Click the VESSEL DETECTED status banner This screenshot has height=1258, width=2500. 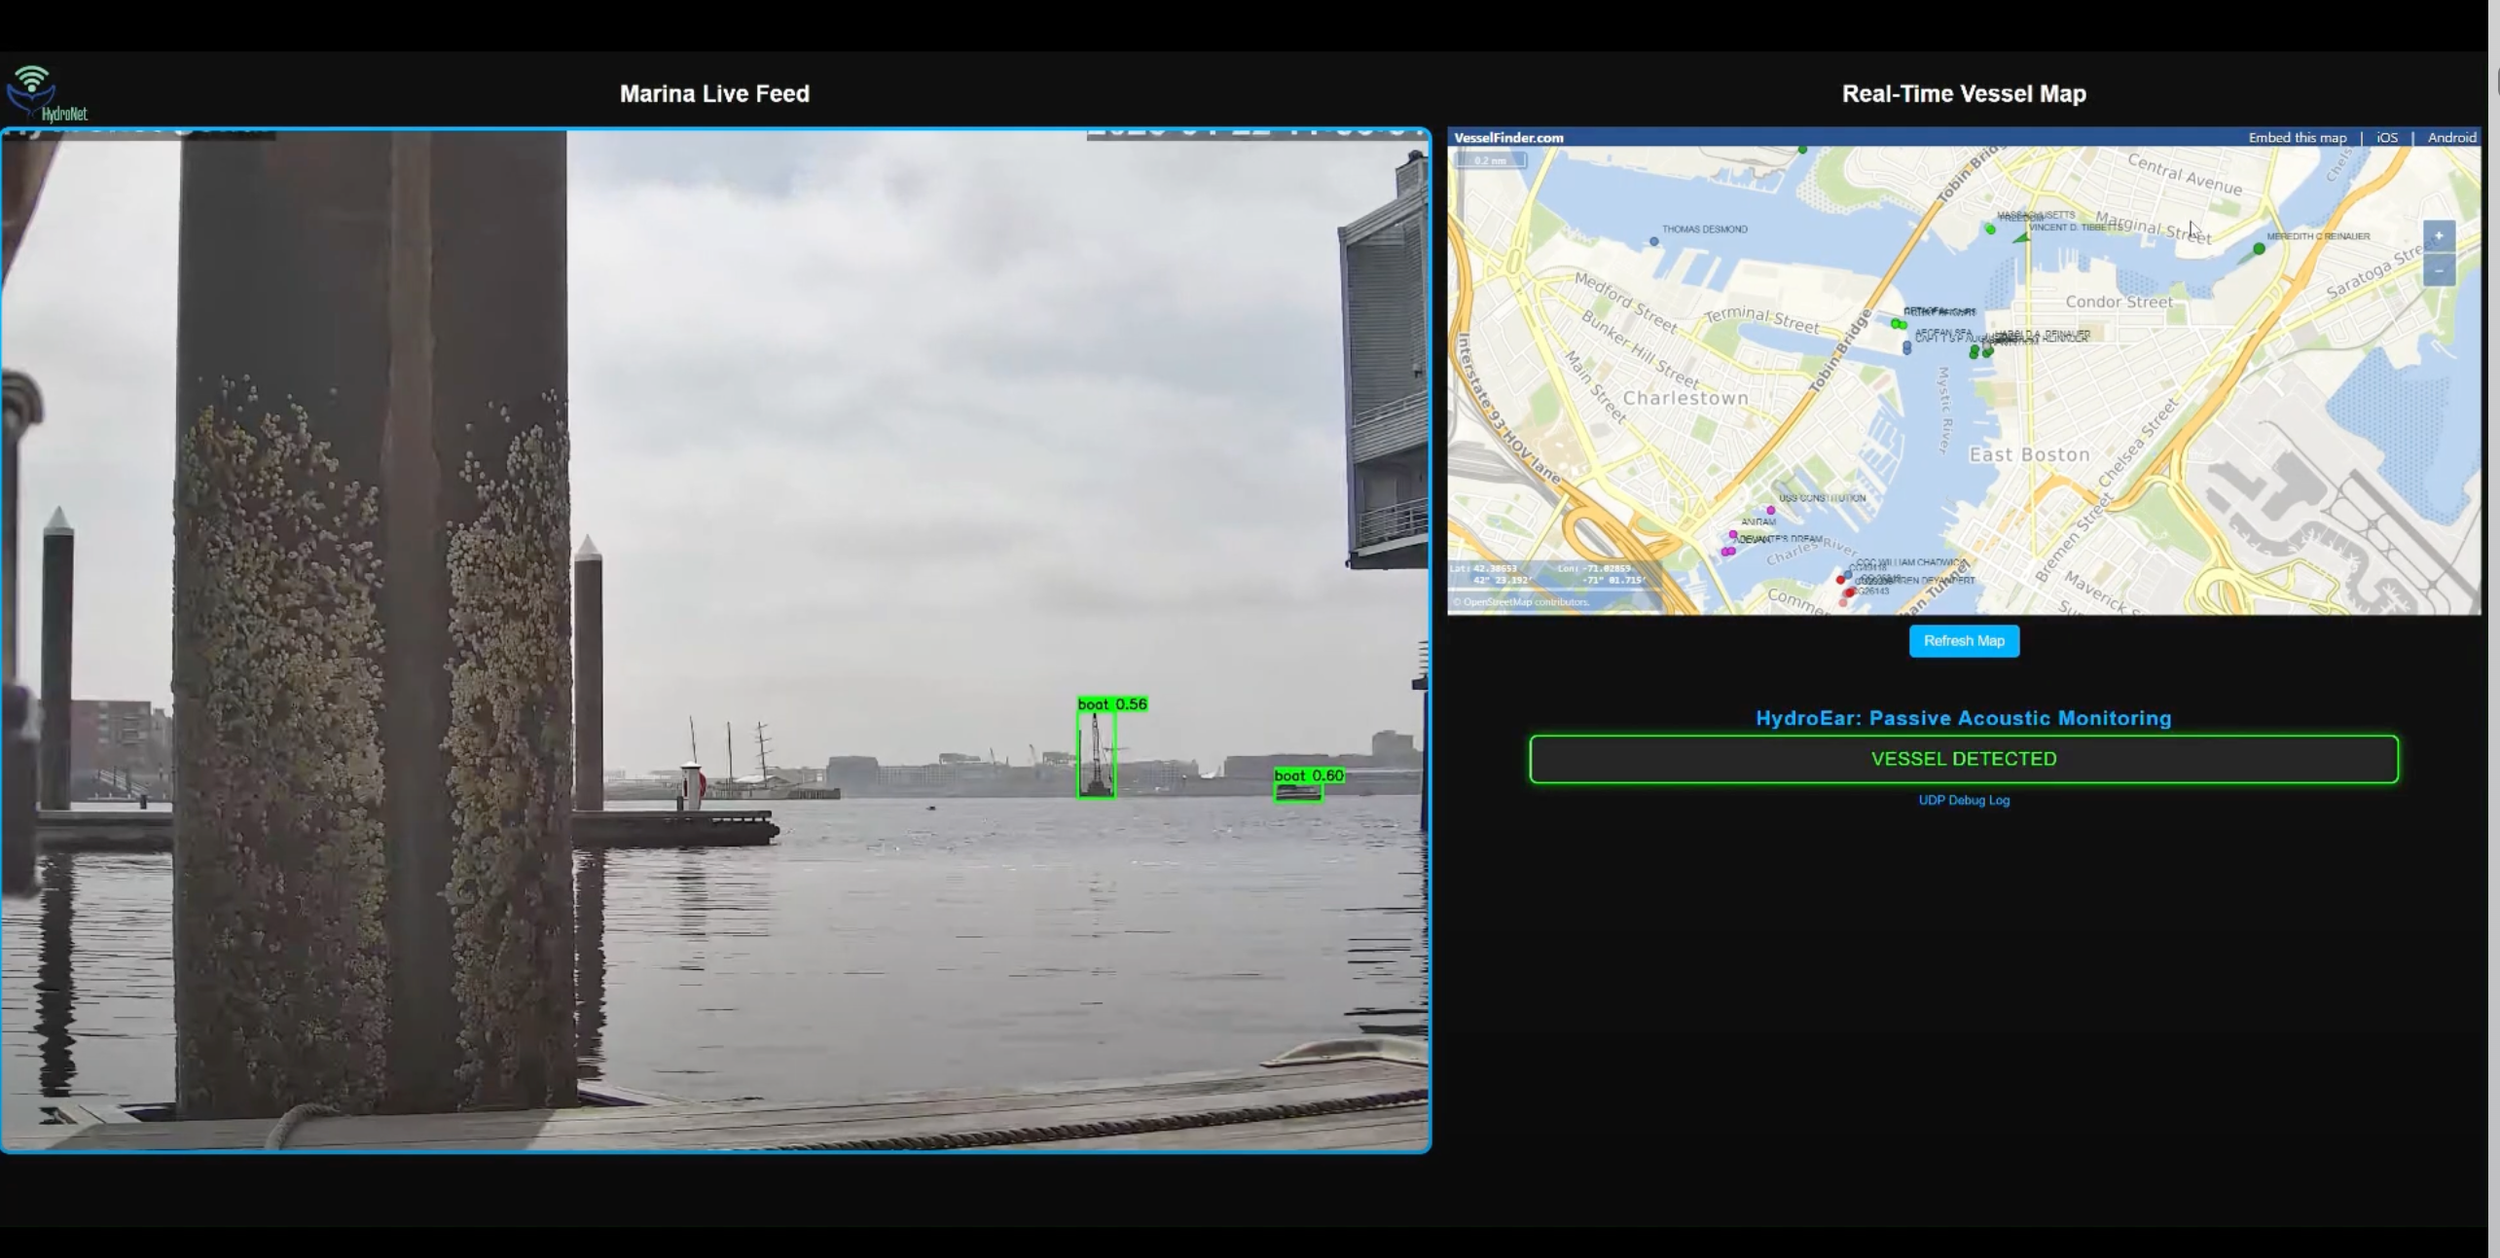click(1964, 759)
